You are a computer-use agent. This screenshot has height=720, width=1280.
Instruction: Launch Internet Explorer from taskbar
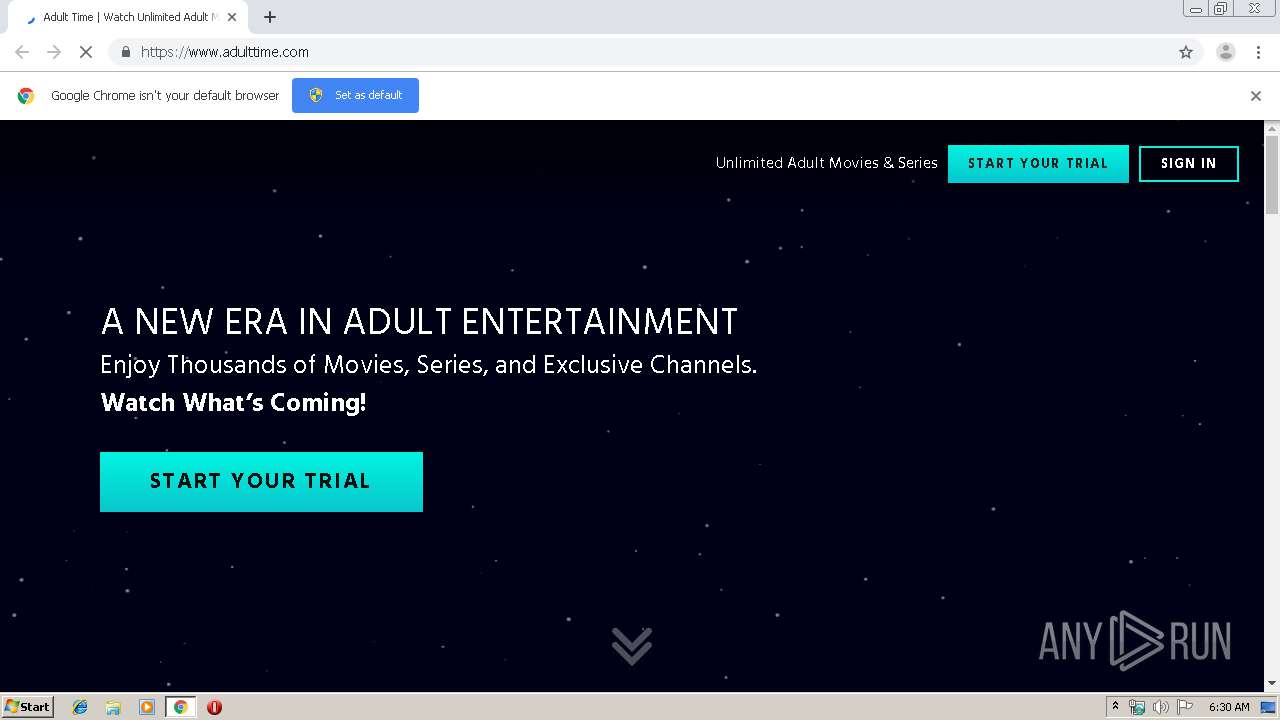[80, 707]
